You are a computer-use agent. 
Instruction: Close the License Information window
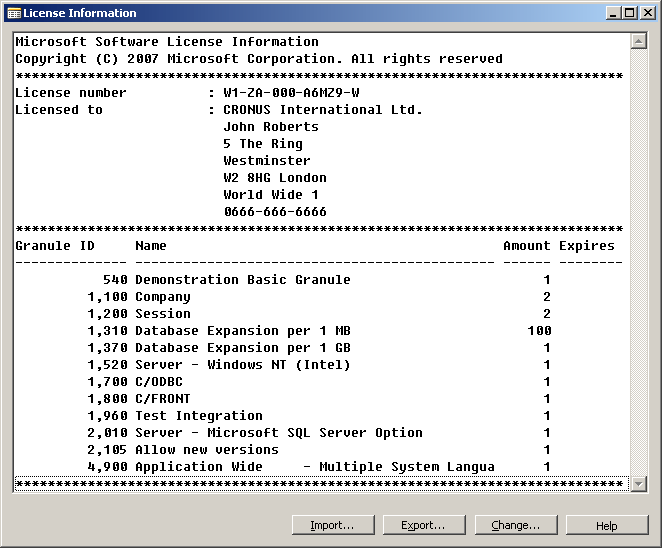(647, 13)
